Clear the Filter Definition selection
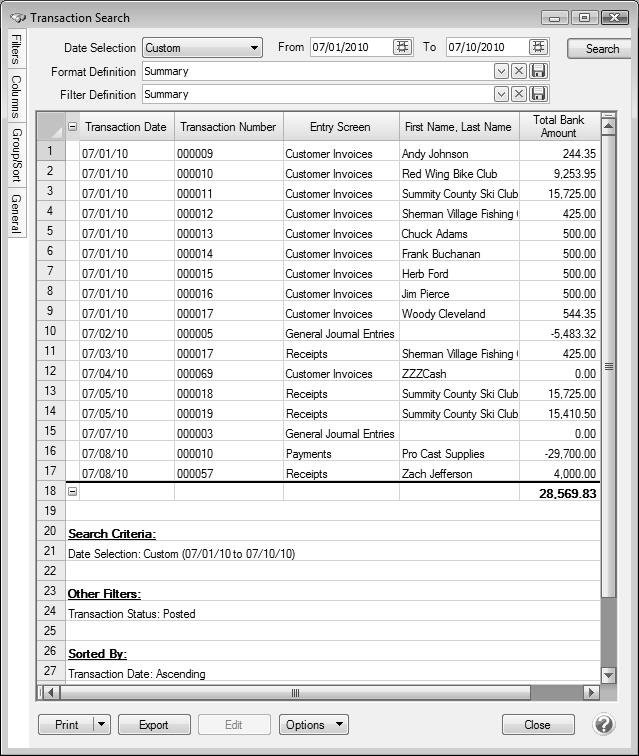639x756 pixels. coord(519,94)
